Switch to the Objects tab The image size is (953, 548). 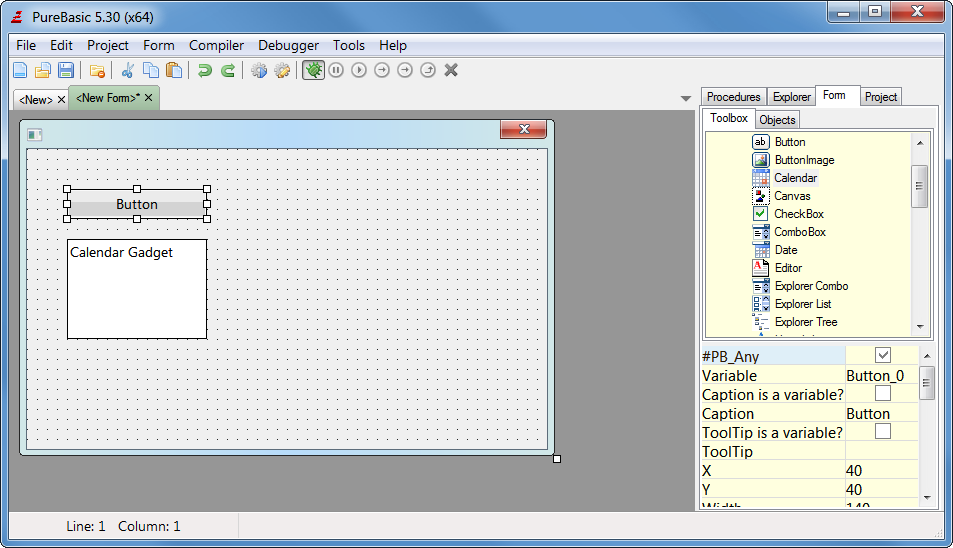tap(777, 120)
